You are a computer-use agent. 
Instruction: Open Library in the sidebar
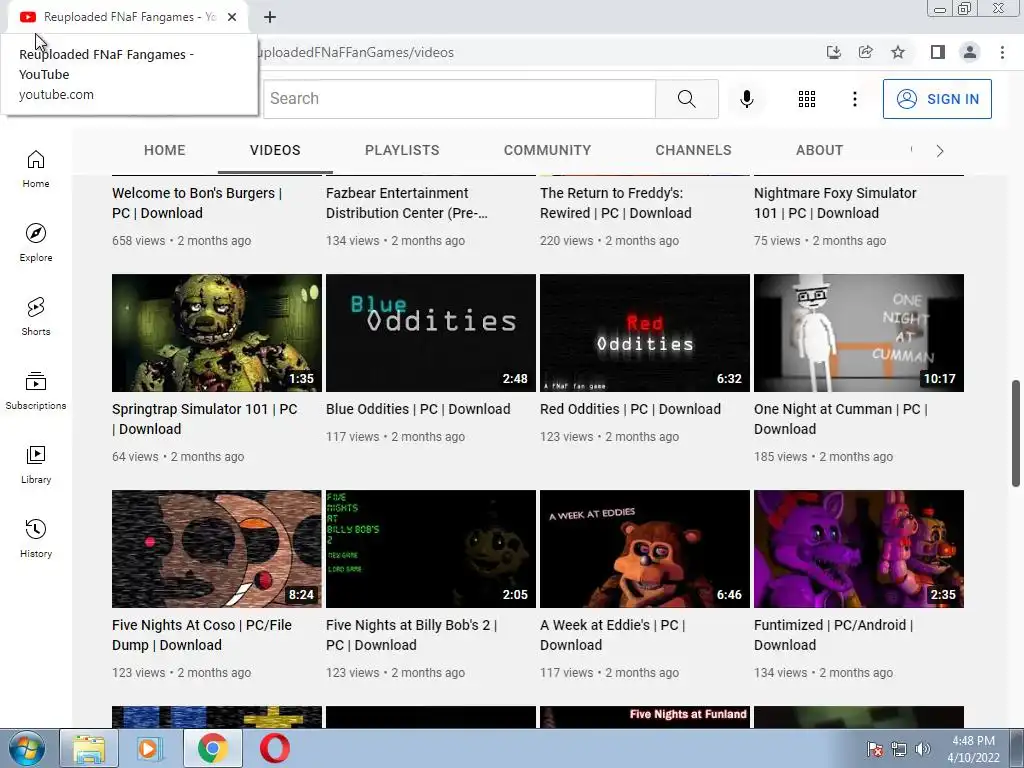pos(36,464)
